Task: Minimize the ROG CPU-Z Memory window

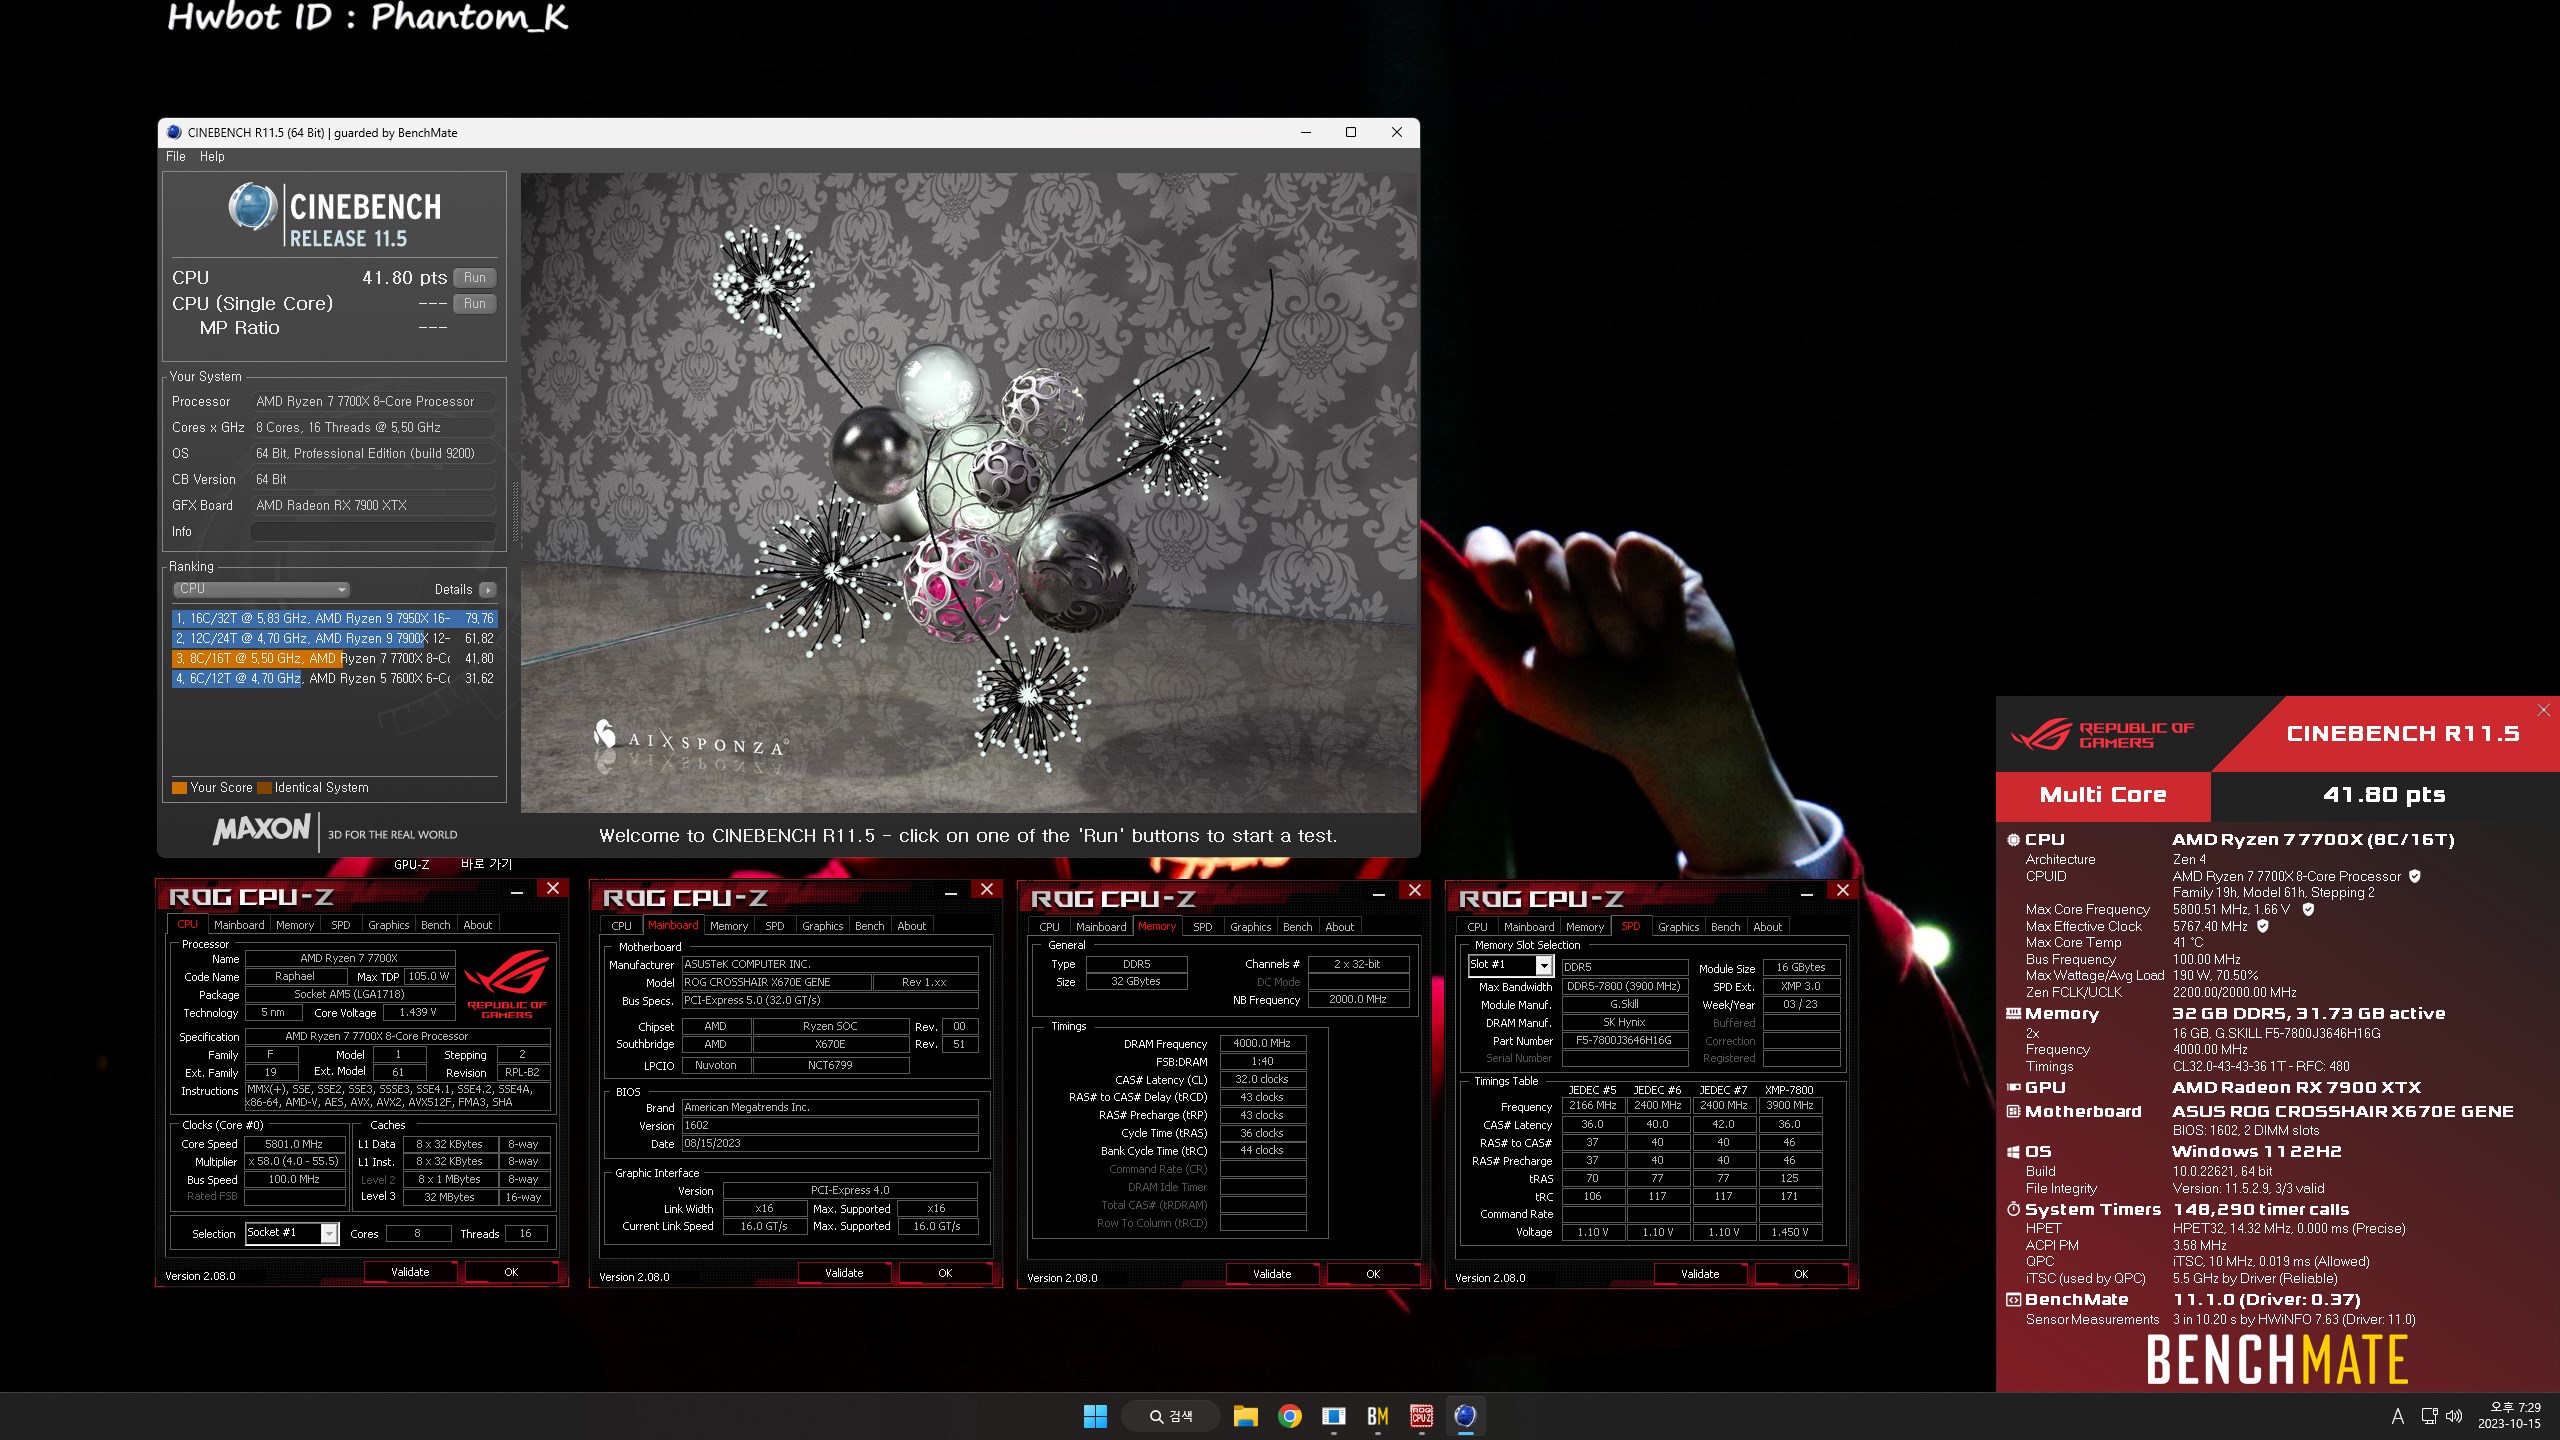Action: coord(1378,891)
